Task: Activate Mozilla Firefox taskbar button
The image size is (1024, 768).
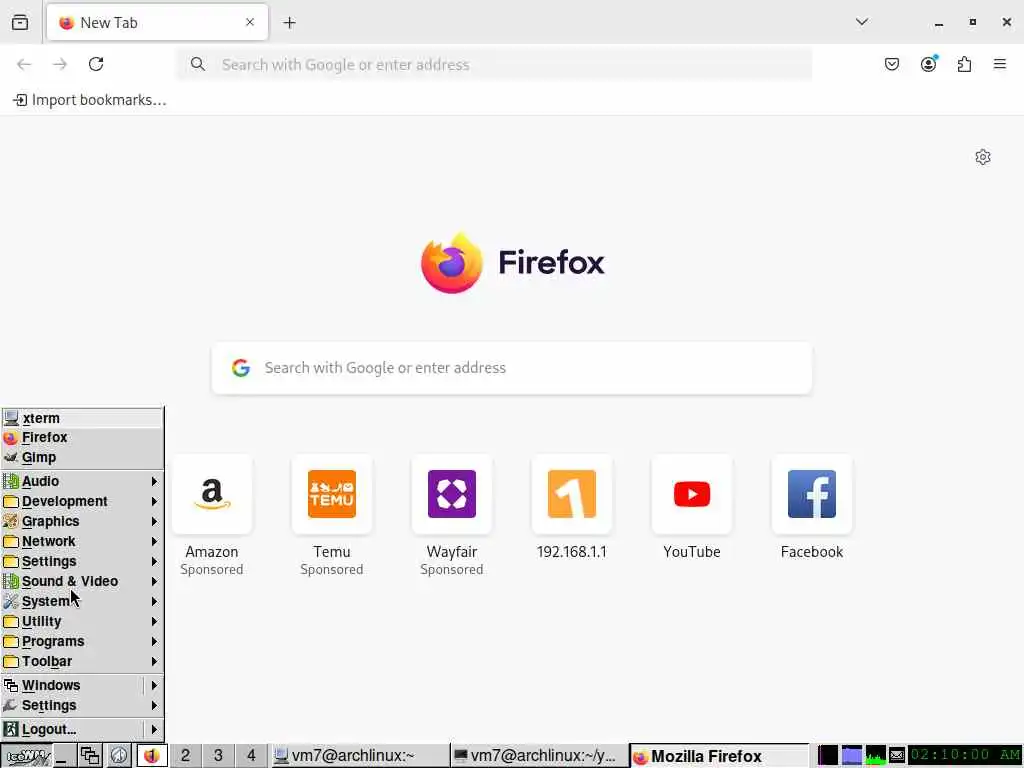Action: [x=719, y=756]
